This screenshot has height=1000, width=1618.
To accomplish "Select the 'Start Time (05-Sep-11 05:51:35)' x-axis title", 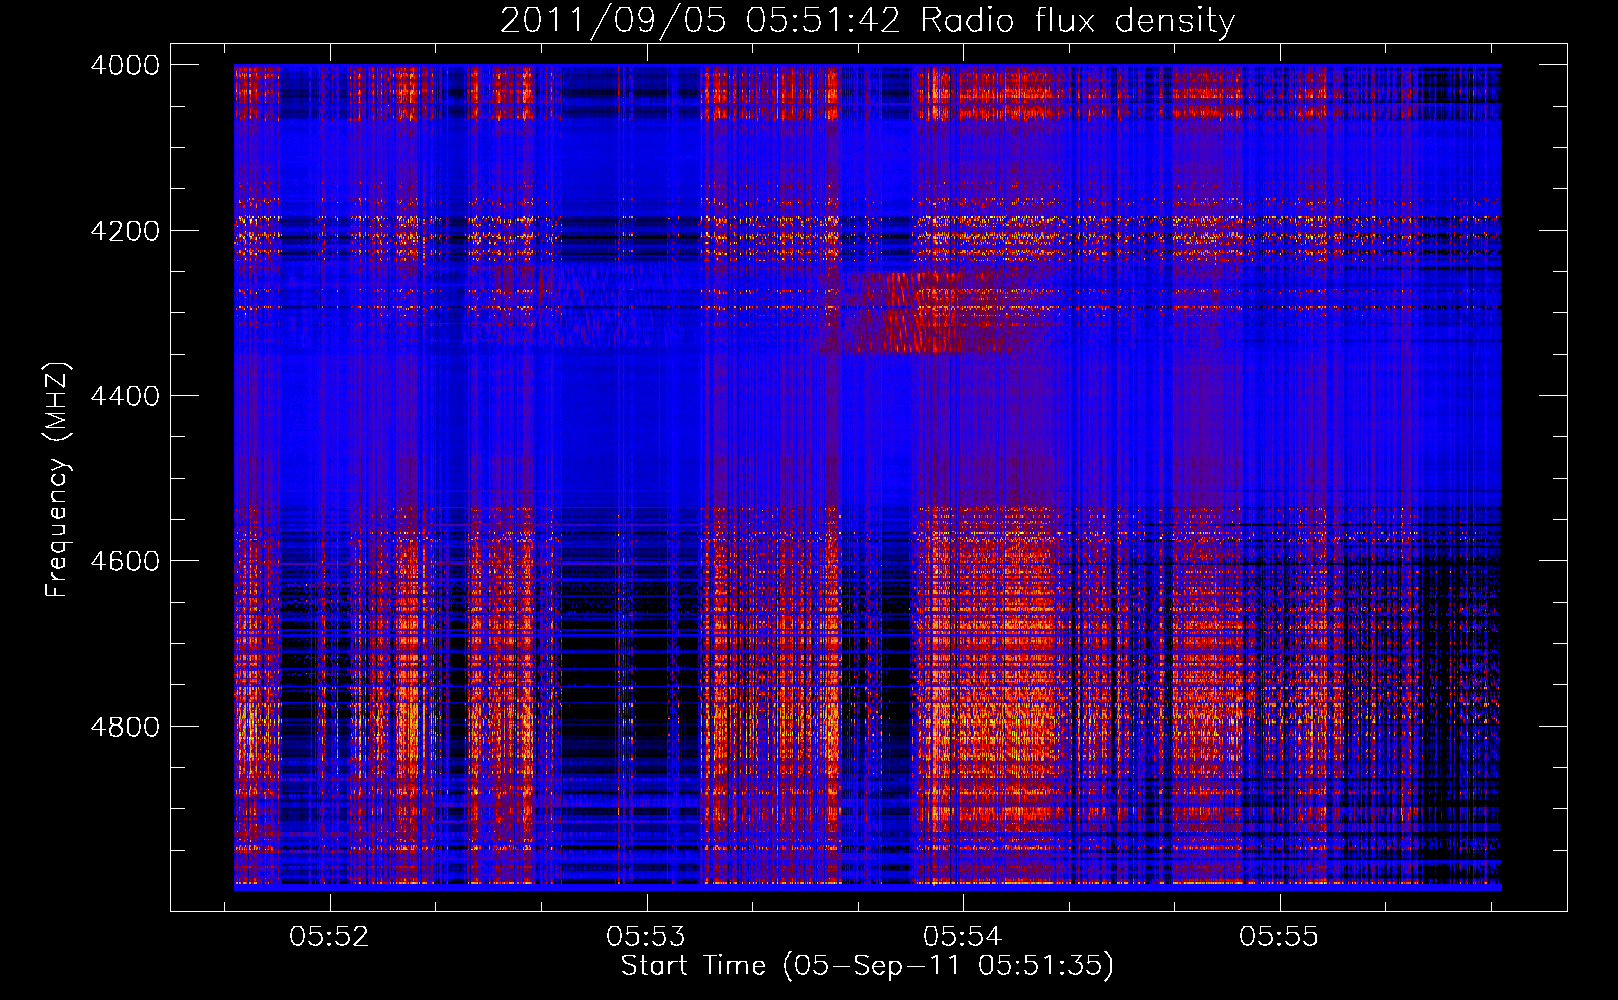I will [867, 966].
